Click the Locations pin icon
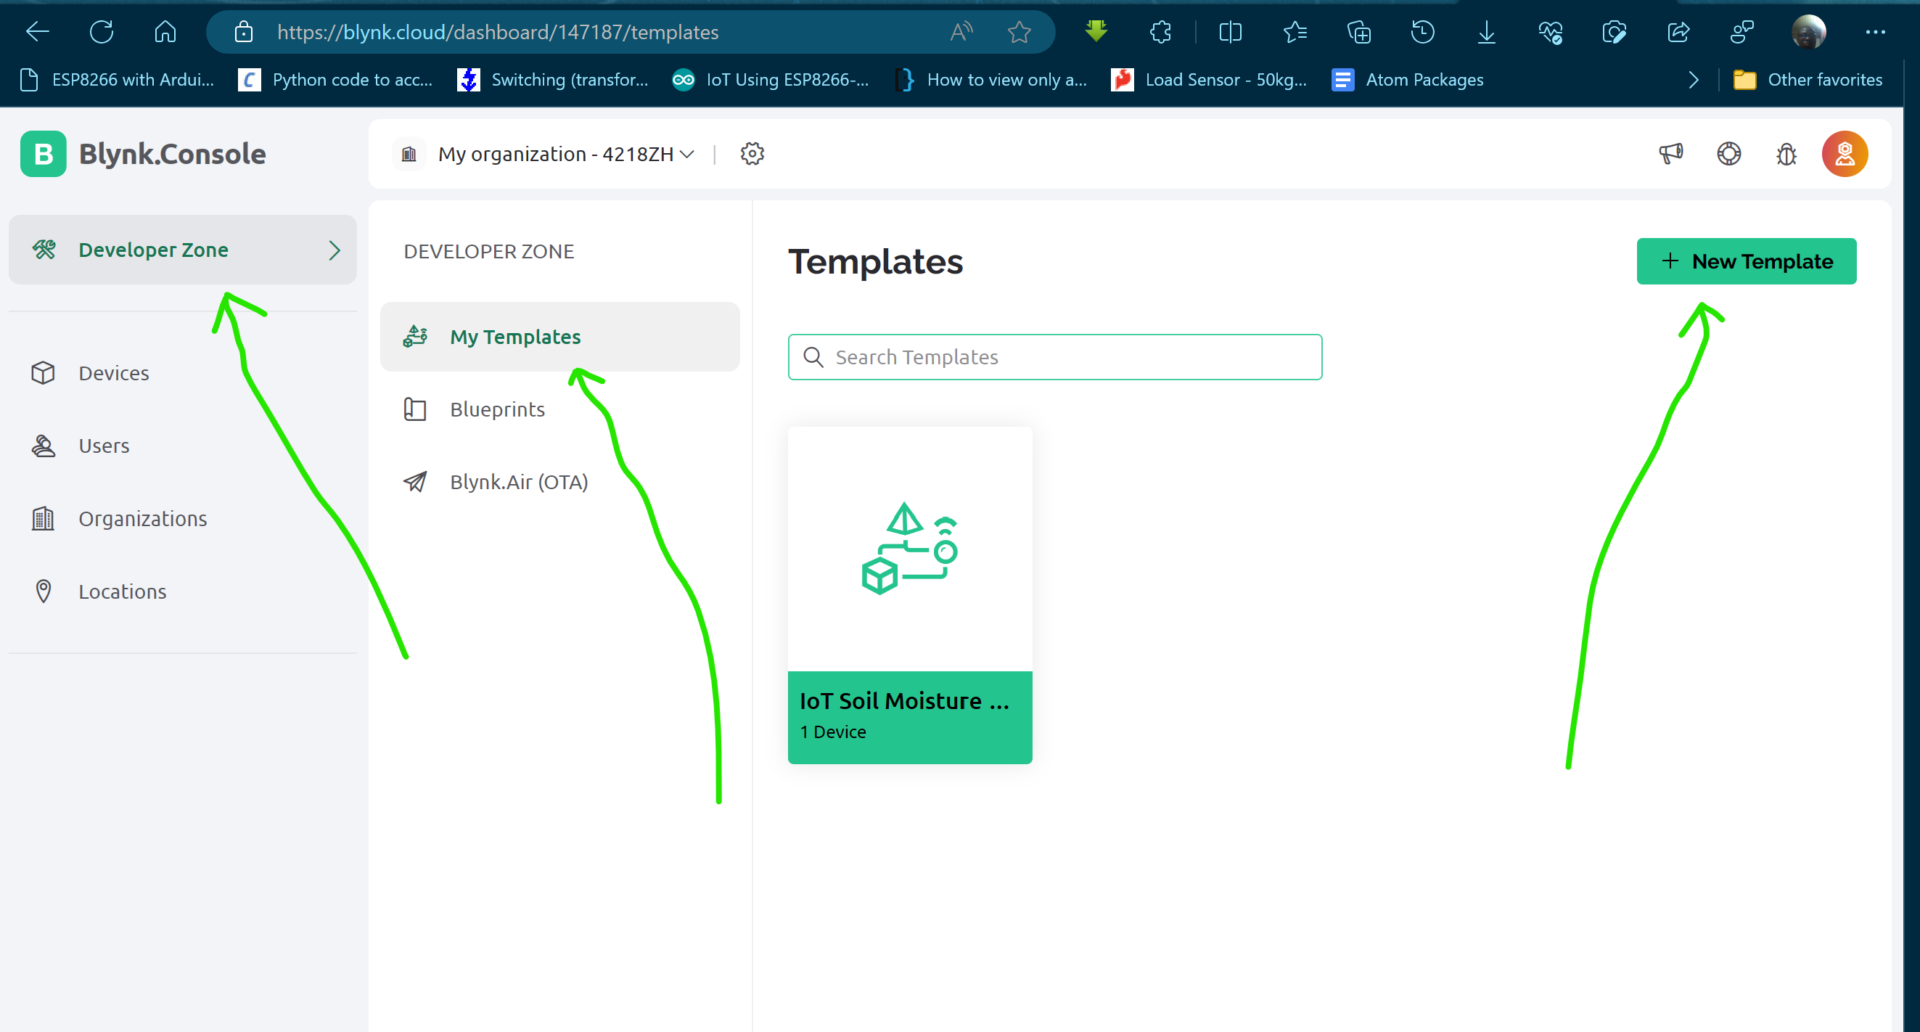Image resolution: width=1920 pixels, height=1032 pixels. click(43, 591)
